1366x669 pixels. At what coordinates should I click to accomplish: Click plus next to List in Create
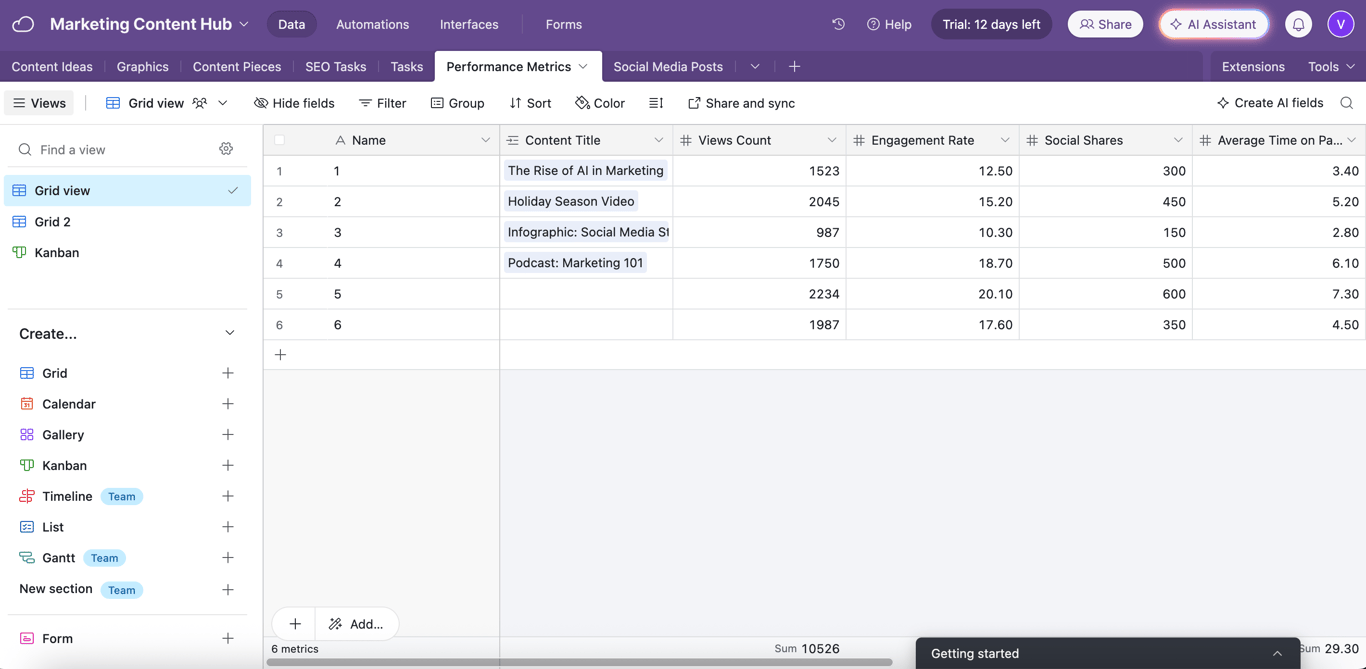pyautogui.click(x=228, y=527)
